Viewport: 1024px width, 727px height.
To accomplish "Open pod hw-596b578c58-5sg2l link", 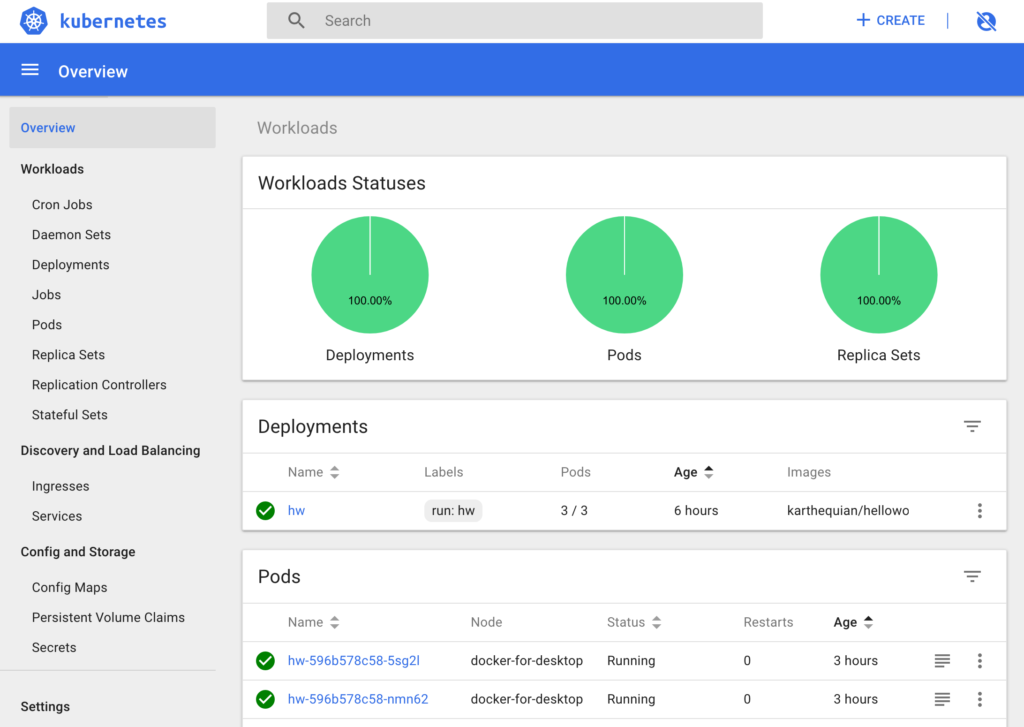I will click(x=354, y=661).
